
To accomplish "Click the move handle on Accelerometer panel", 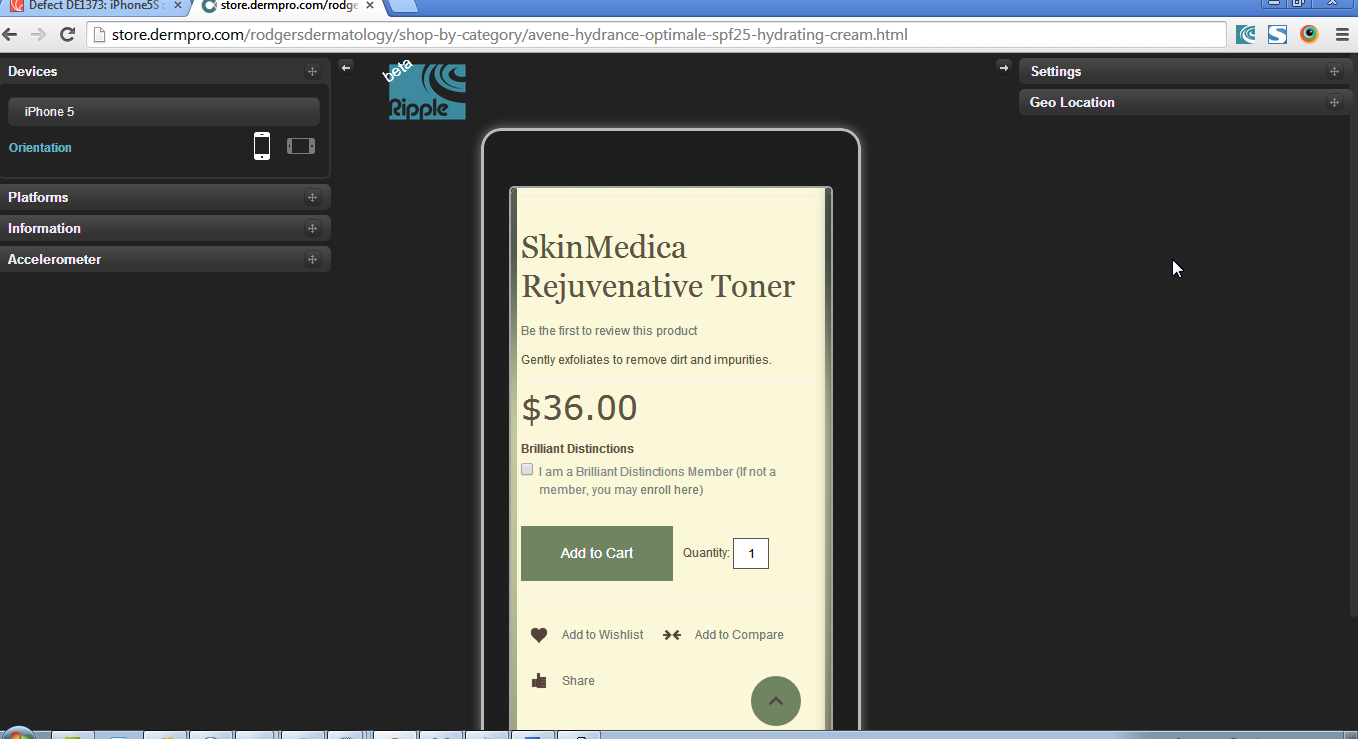I will (x=312, y=259).
